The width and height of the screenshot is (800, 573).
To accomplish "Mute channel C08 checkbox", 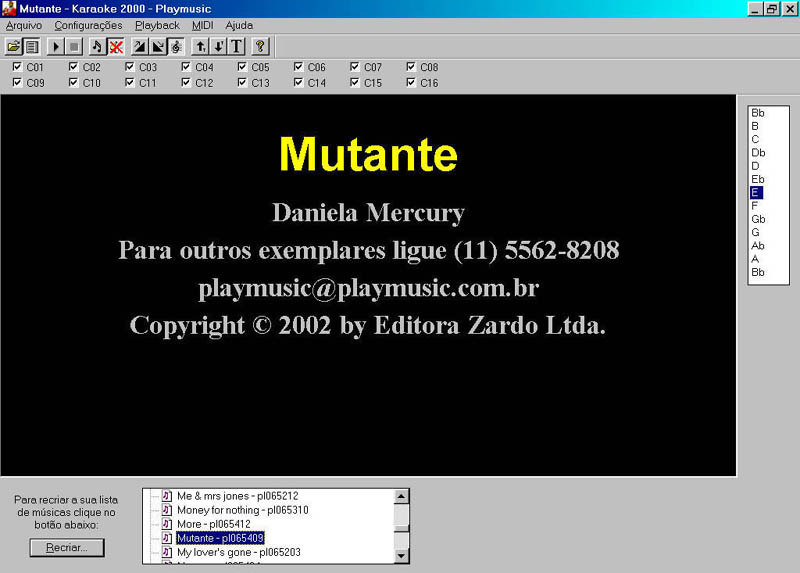I will pyautogui.click(x=411, y=66).
